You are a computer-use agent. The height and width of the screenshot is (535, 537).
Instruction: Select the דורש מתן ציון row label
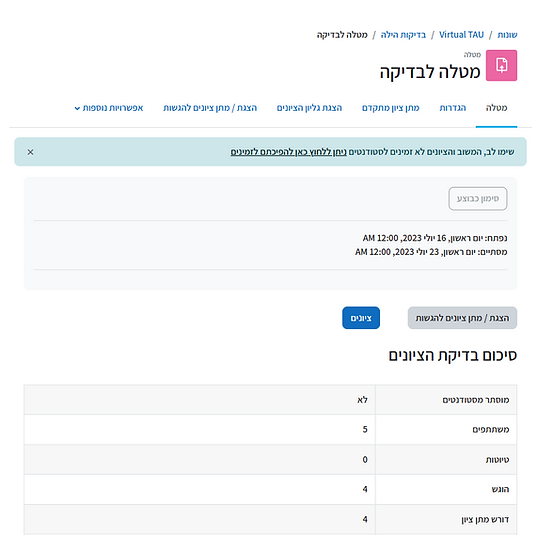pyautogui.click(x=485, y=519)
